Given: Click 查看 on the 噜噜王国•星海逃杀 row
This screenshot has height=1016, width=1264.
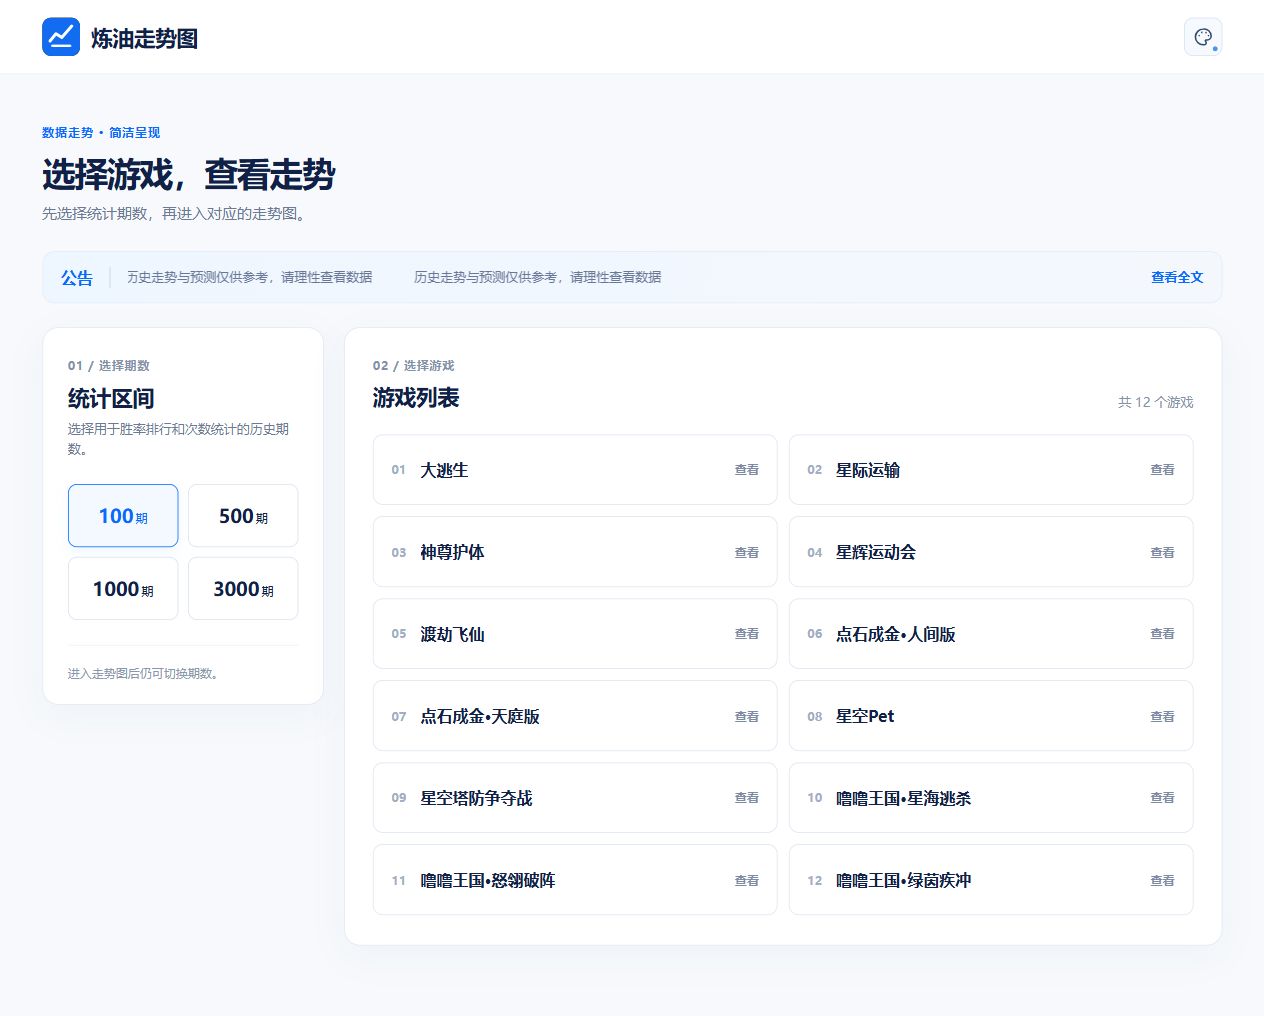Looking at the screenshot, I should coord(1162,798).
